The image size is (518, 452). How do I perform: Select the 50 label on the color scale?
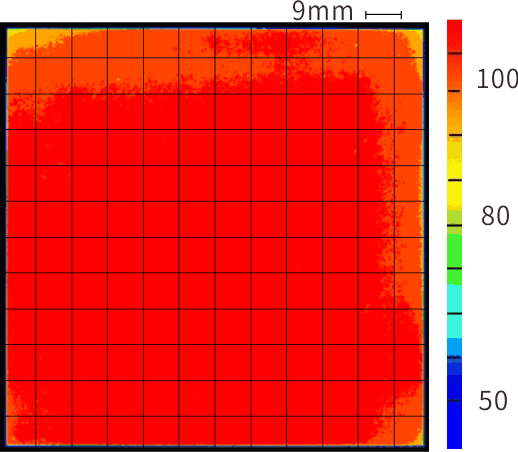(493, 400)
